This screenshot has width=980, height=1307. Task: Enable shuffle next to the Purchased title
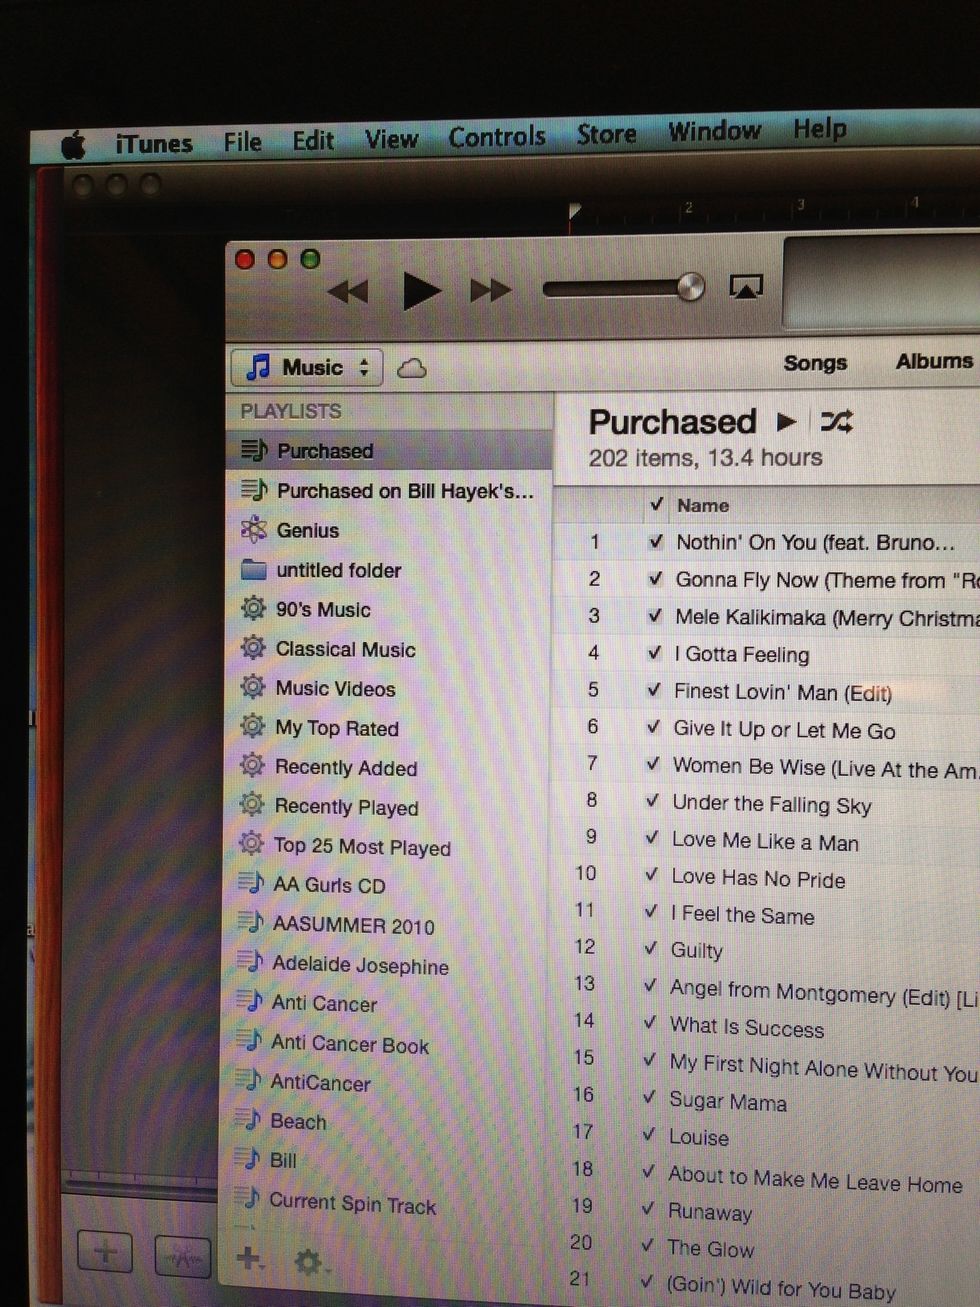coord(837,422)
